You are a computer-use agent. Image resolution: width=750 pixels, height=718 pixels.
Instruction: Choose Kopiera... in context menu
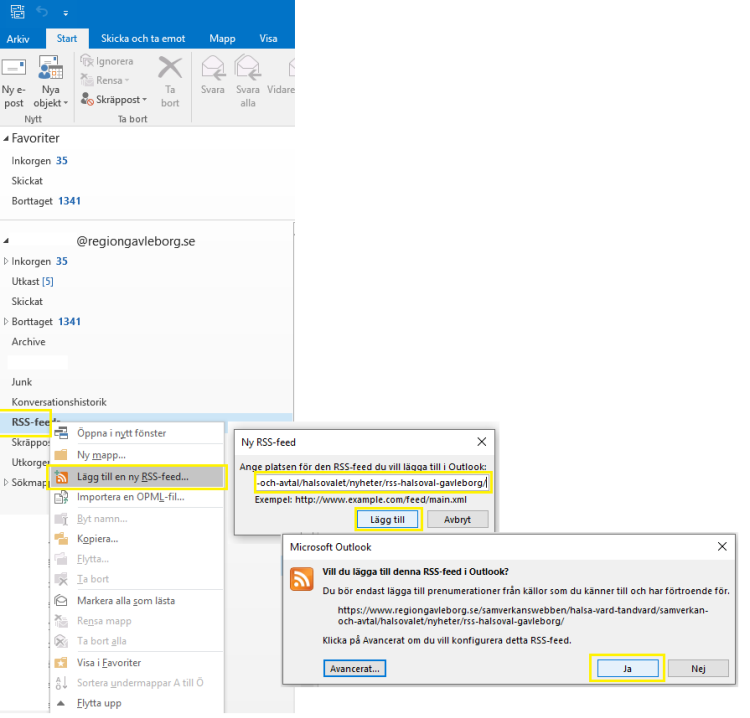98,539
